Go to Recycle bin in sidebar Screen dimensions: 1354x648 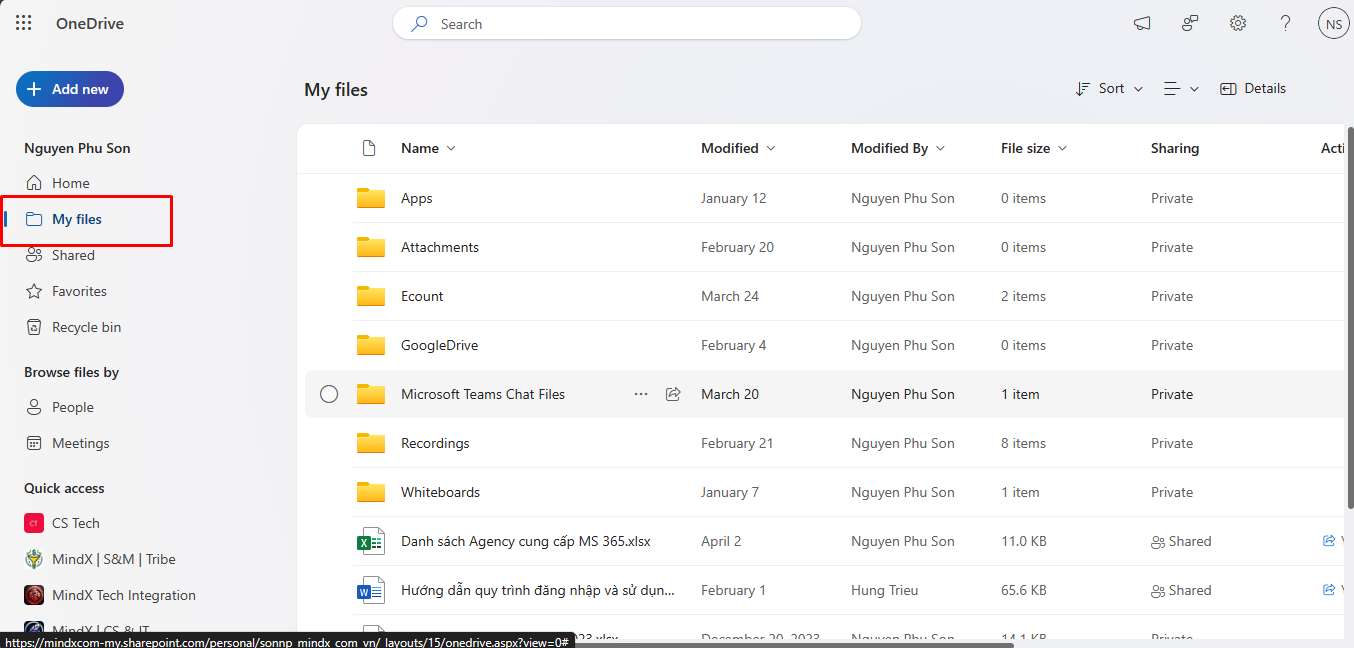click(86, 327)
